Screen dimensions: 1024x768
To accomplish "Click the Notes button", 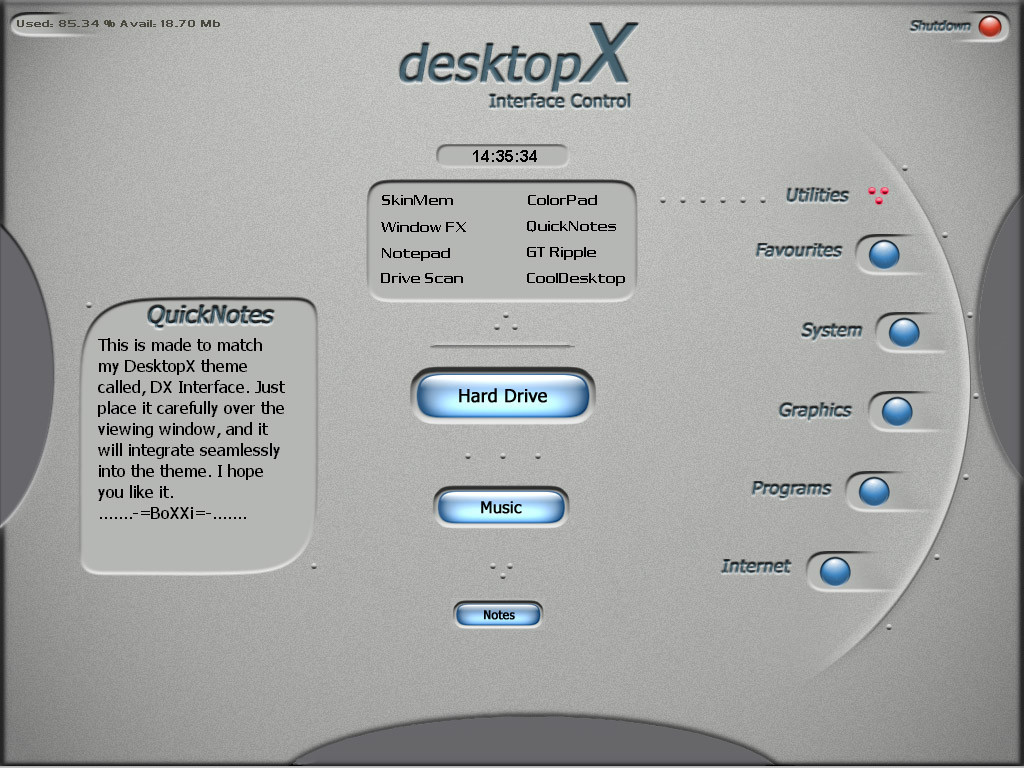I will coord(499,615).
